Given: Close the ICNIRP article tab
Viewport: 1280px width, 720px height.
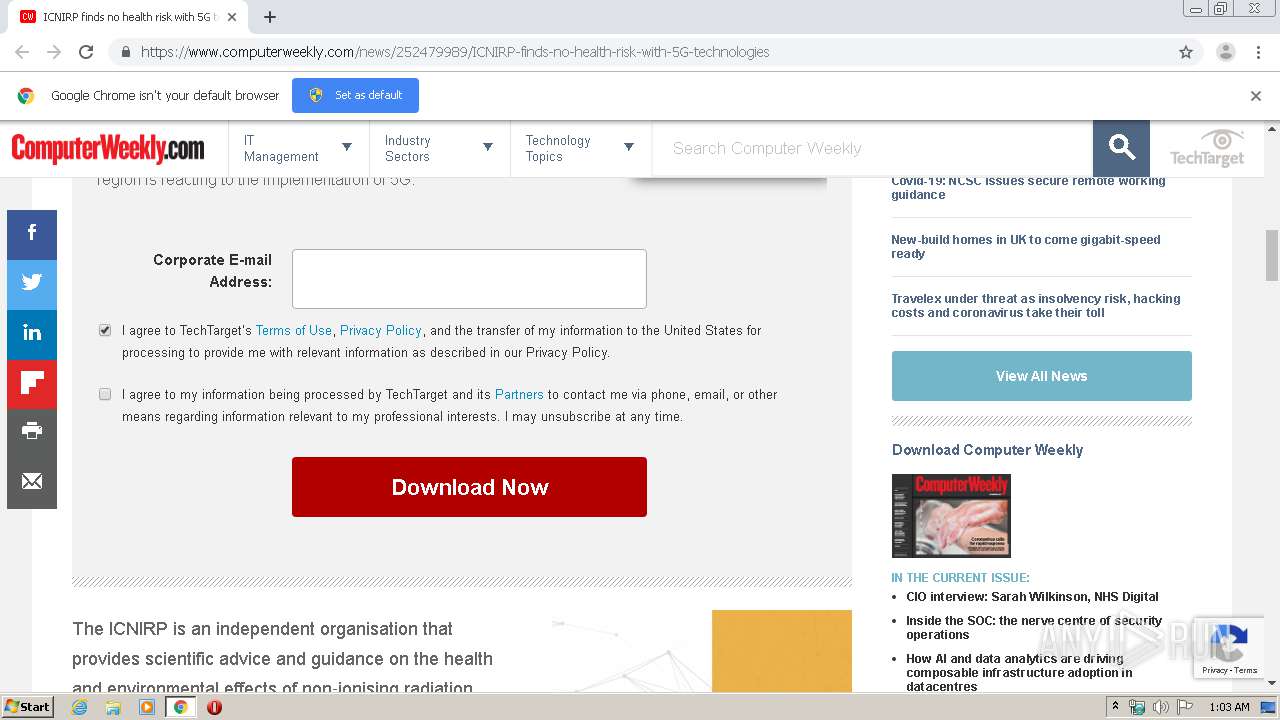Looking at the screenshot, I should 232,17.
